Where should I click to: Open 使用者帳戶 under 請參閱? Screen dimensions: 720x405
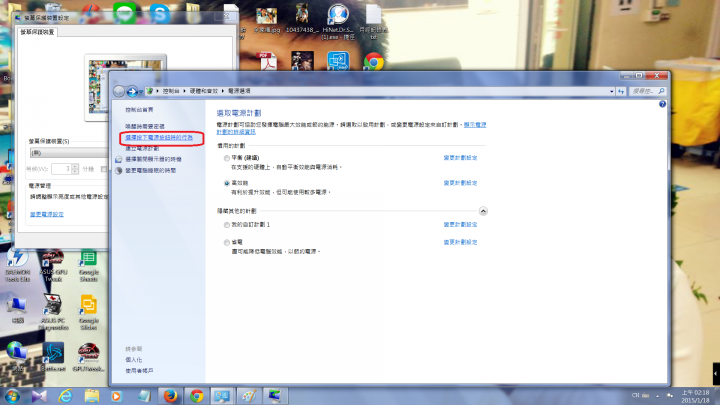point(139,371)
